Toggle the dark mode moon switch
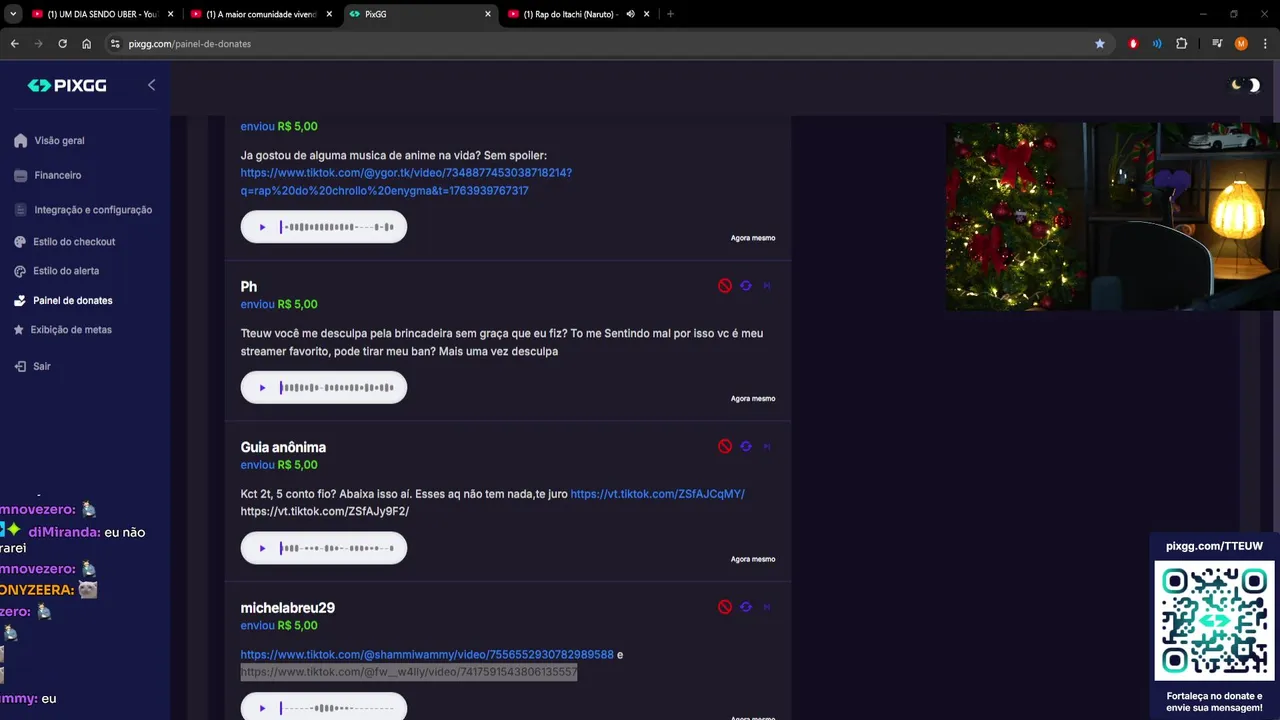This screenshot has width=1280, height=720. [1245, 85]
